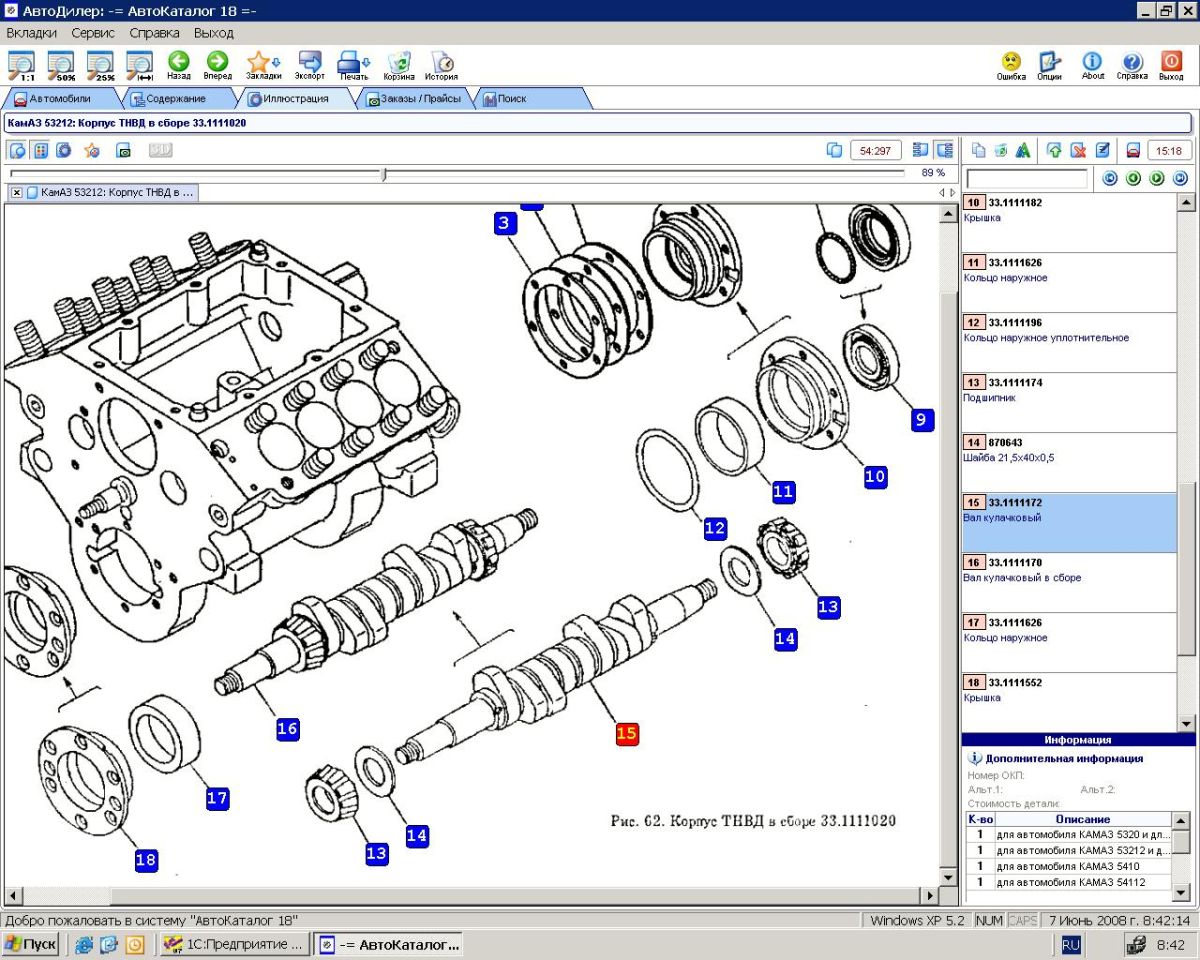Open the Пуск start menu

30,944
